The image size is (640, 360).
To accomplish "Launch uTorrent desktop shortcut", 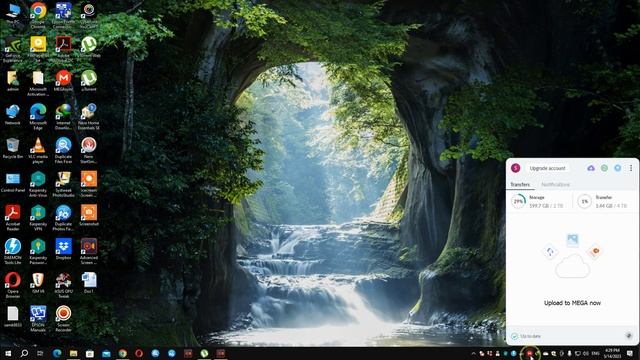I will click(x=89, y=80).
